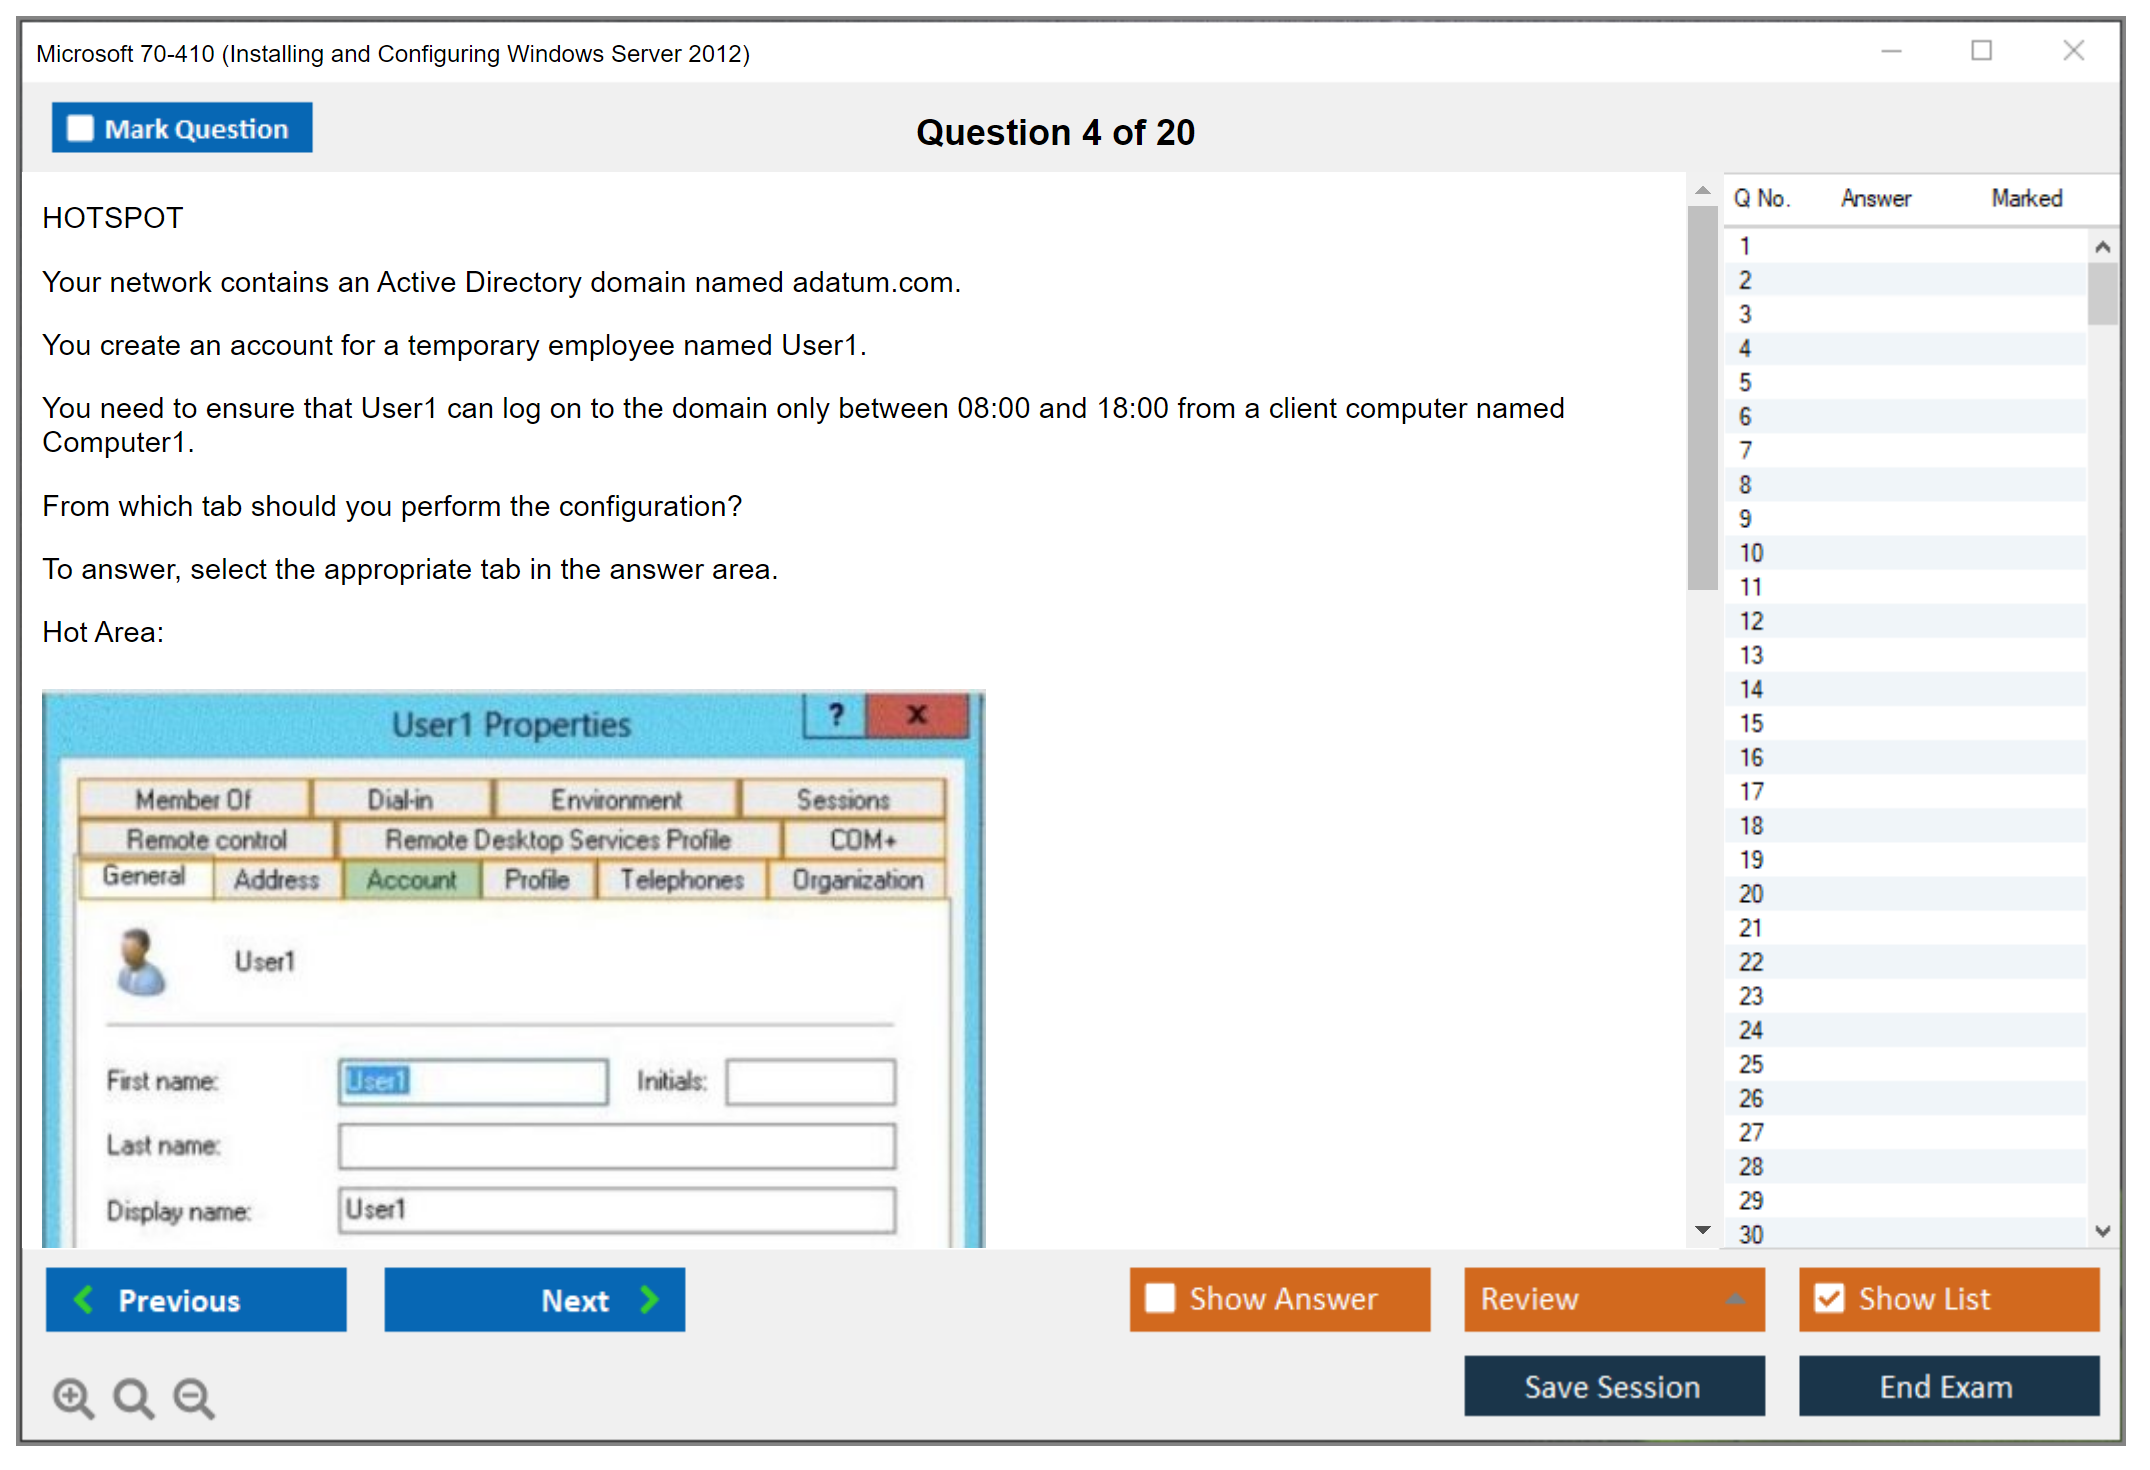Click the User1 avatar icon

coord(140,962)
